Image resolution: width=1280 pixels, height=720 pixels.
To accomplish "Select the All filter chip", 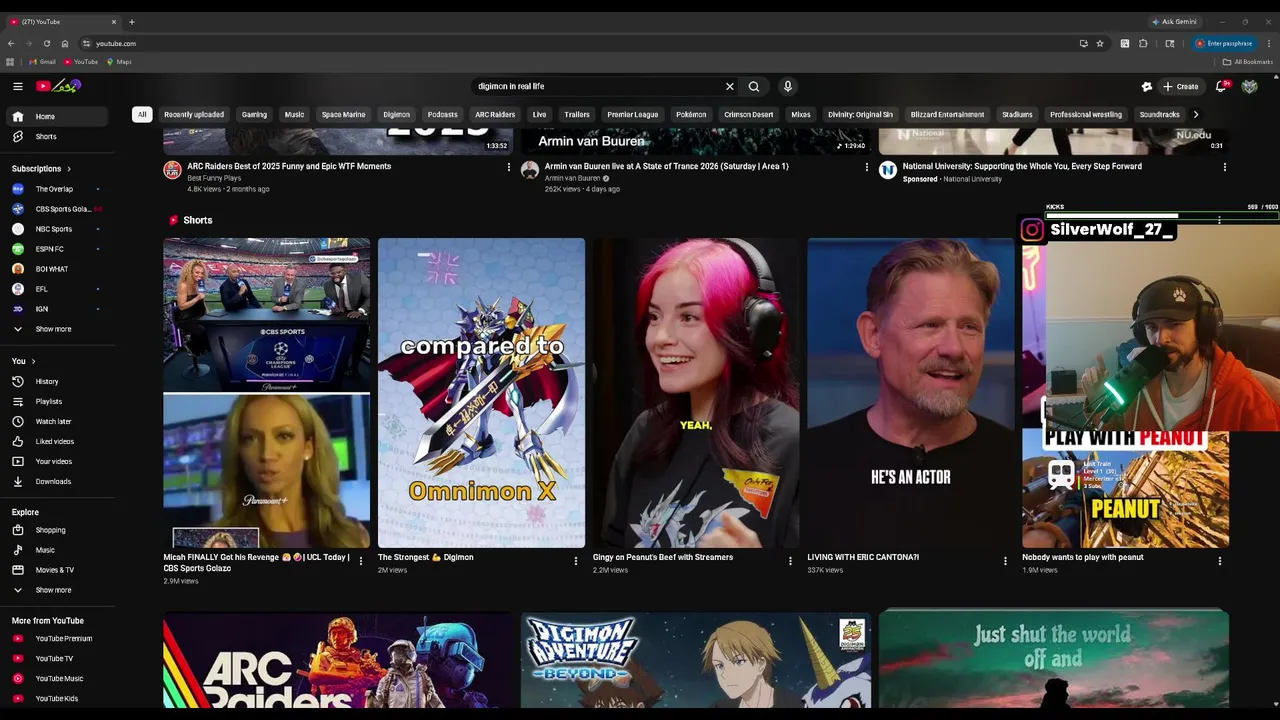I will pos(142,114).
